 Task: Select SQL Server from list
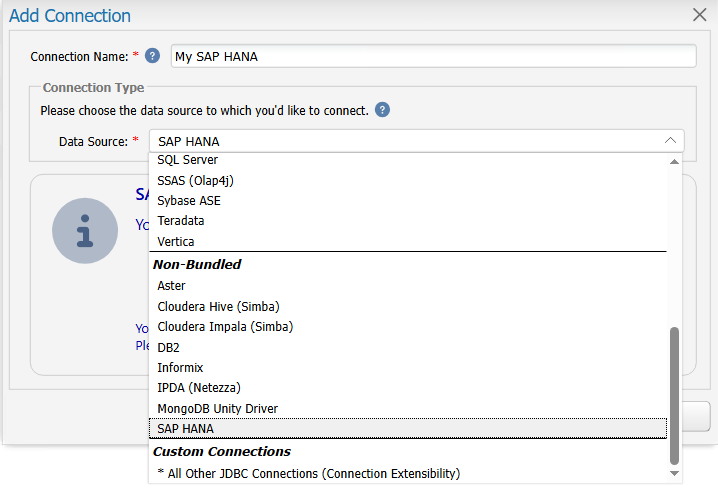point(408,160)
